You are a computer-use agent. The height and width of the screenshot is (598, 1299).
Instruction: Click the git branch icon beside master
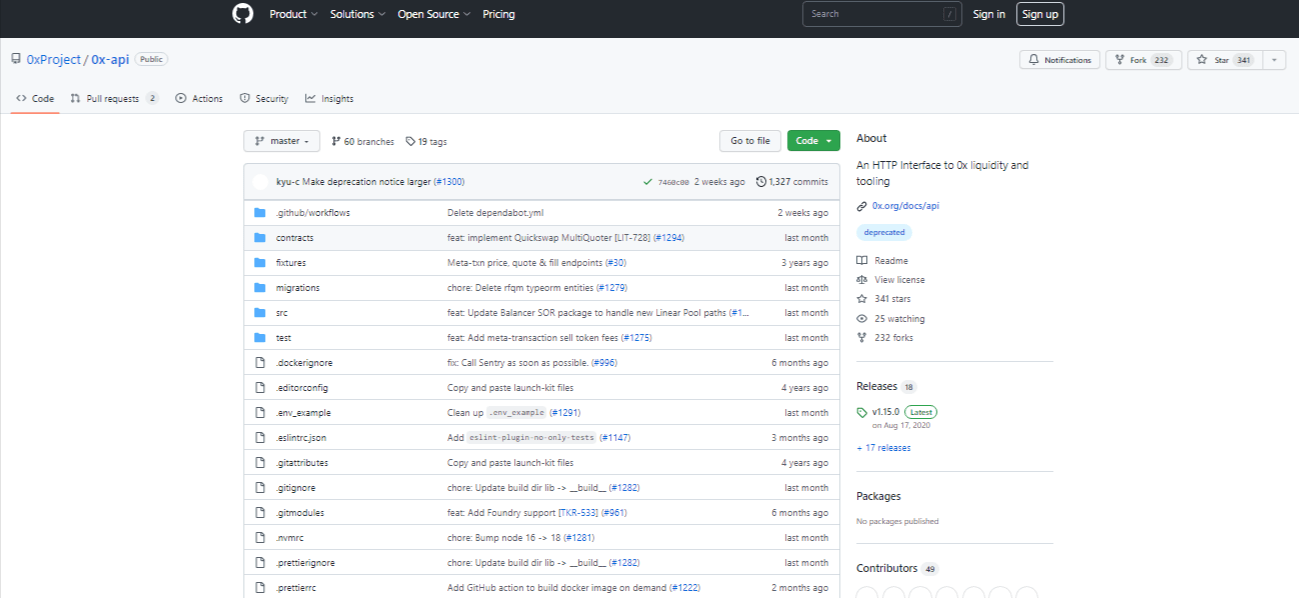point(260,141)
